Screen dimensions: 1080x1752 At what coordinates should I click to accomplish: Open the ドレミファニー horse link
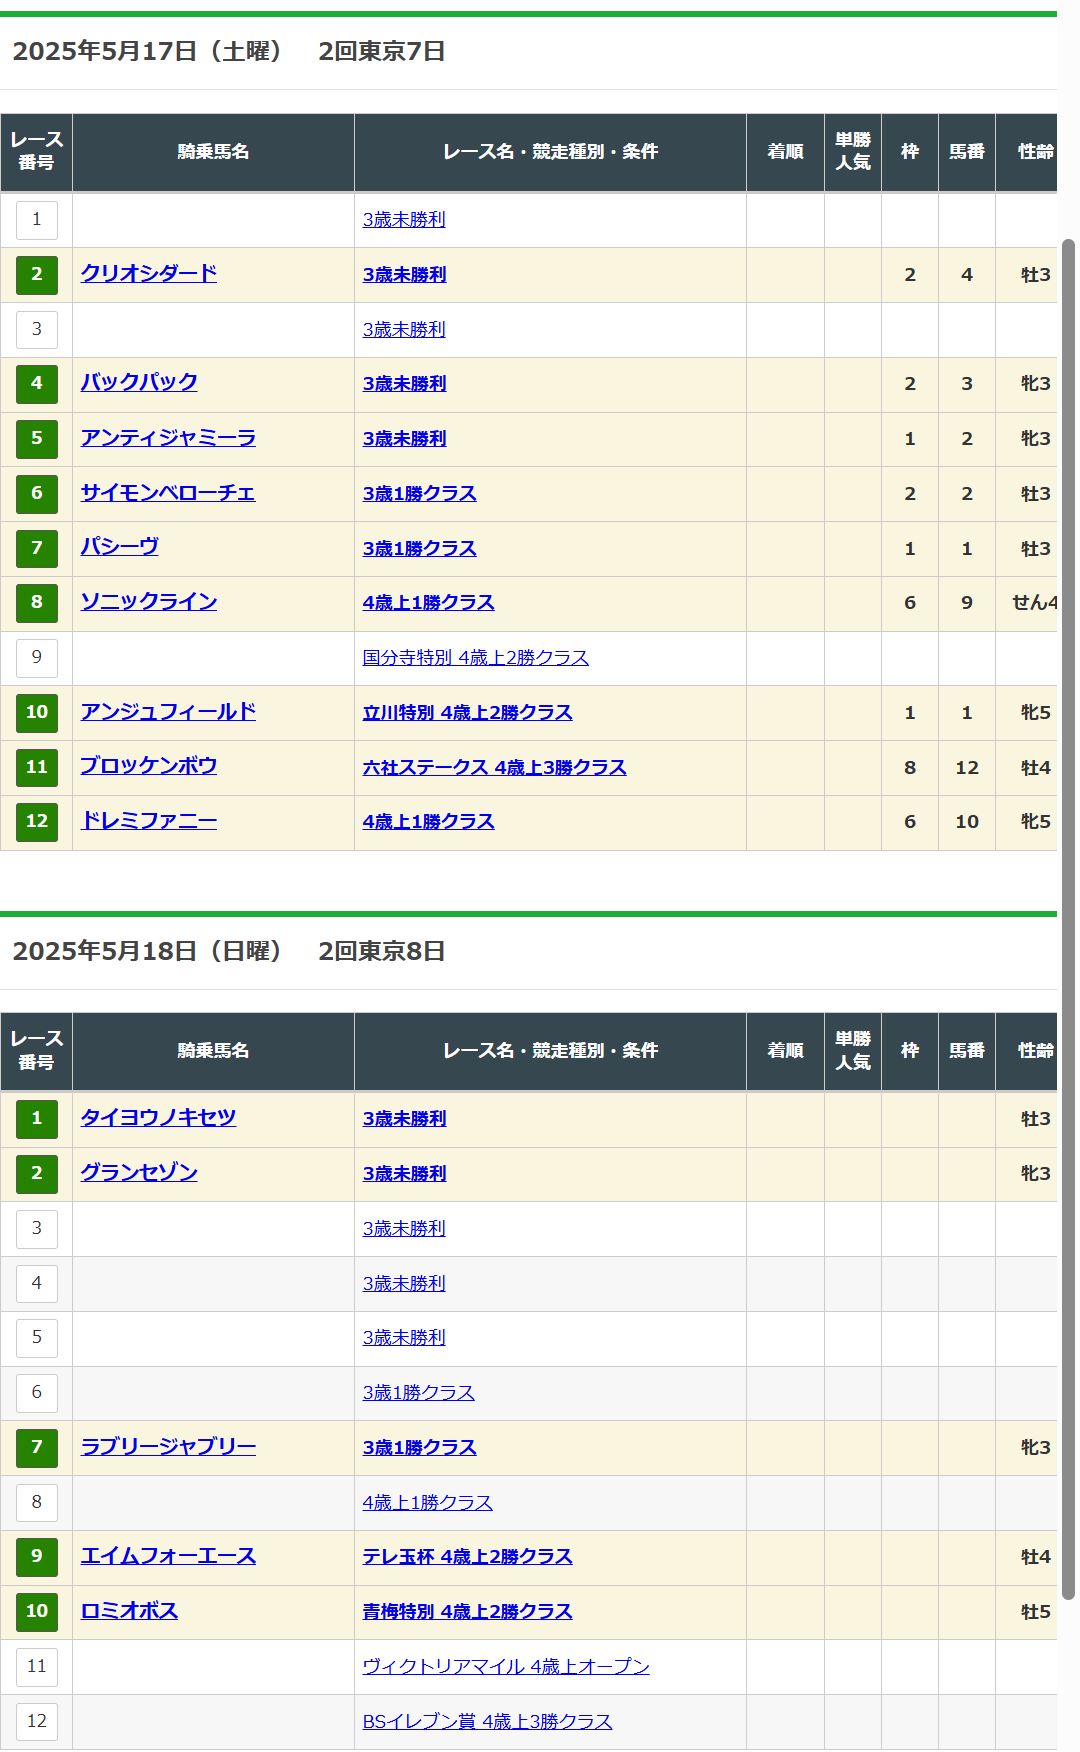click(148, 821)
